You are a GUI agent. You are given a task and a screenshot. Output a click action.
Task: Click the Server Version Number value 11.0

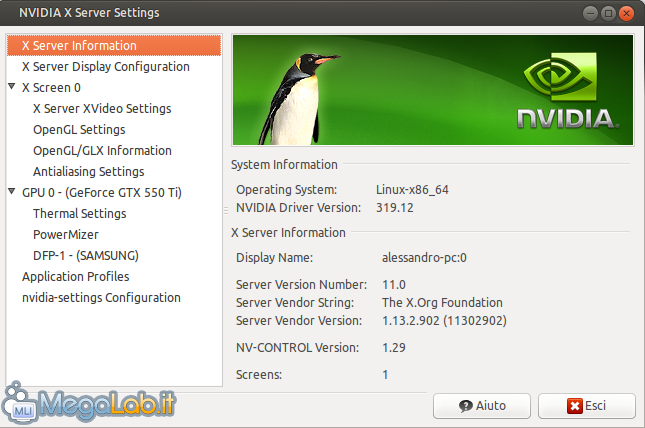(394, 285)
